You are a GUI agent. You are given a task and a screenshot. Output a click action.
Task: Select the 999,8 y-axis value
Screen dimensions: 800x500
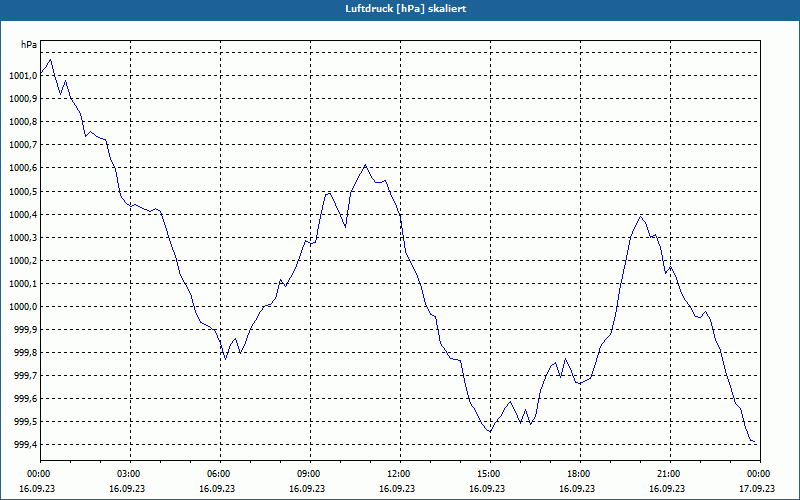click(x=25, y=353)
